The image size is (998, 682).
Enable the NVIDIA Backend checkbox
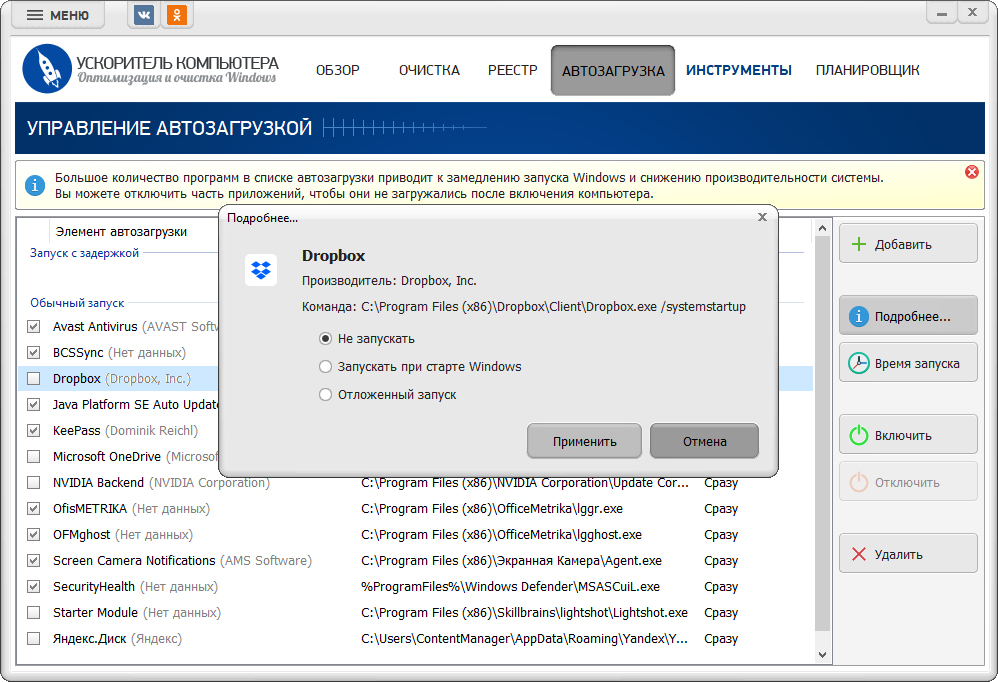(34, 483)
